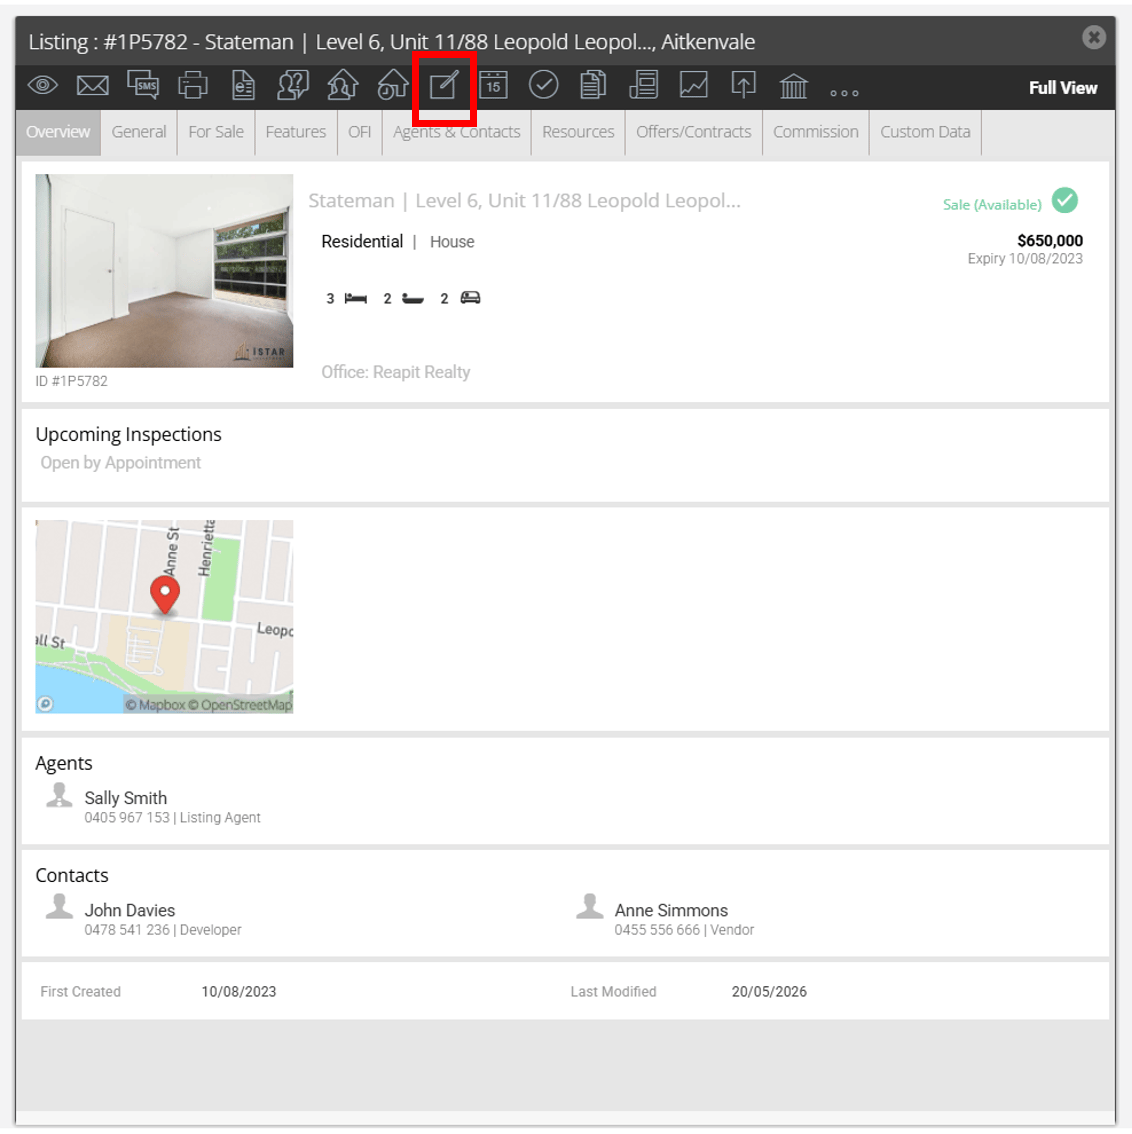Open the line chart statistics icon
The image size is (1132, 1134).
(694, 85)
